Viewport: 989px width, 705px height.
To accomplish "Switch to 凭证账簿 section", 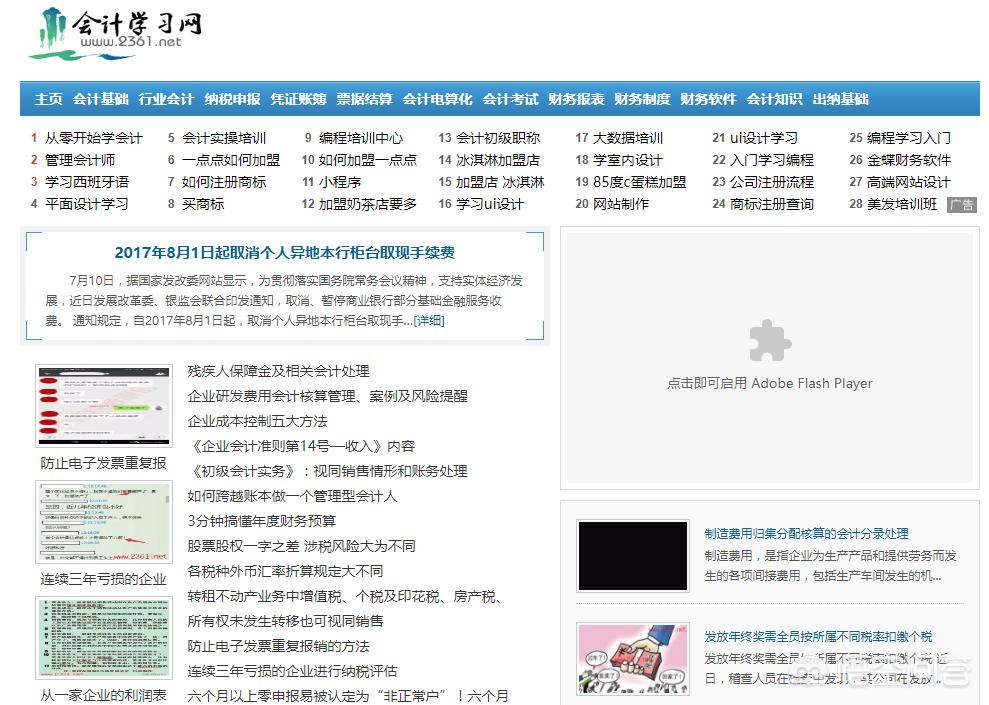I will click(x=298, y=99).
